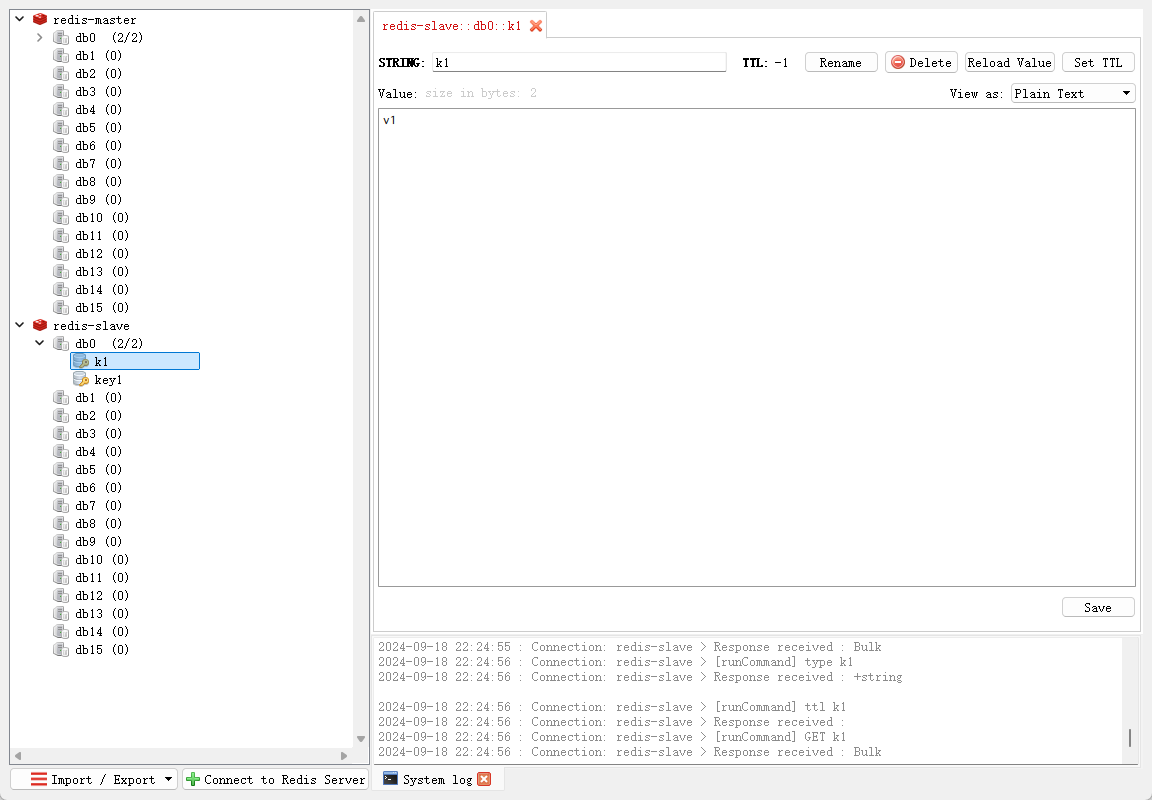This screenshot has width=1152, height=800.
Task: Collapse db0 under redis-slave
Action: coord(40,343)
